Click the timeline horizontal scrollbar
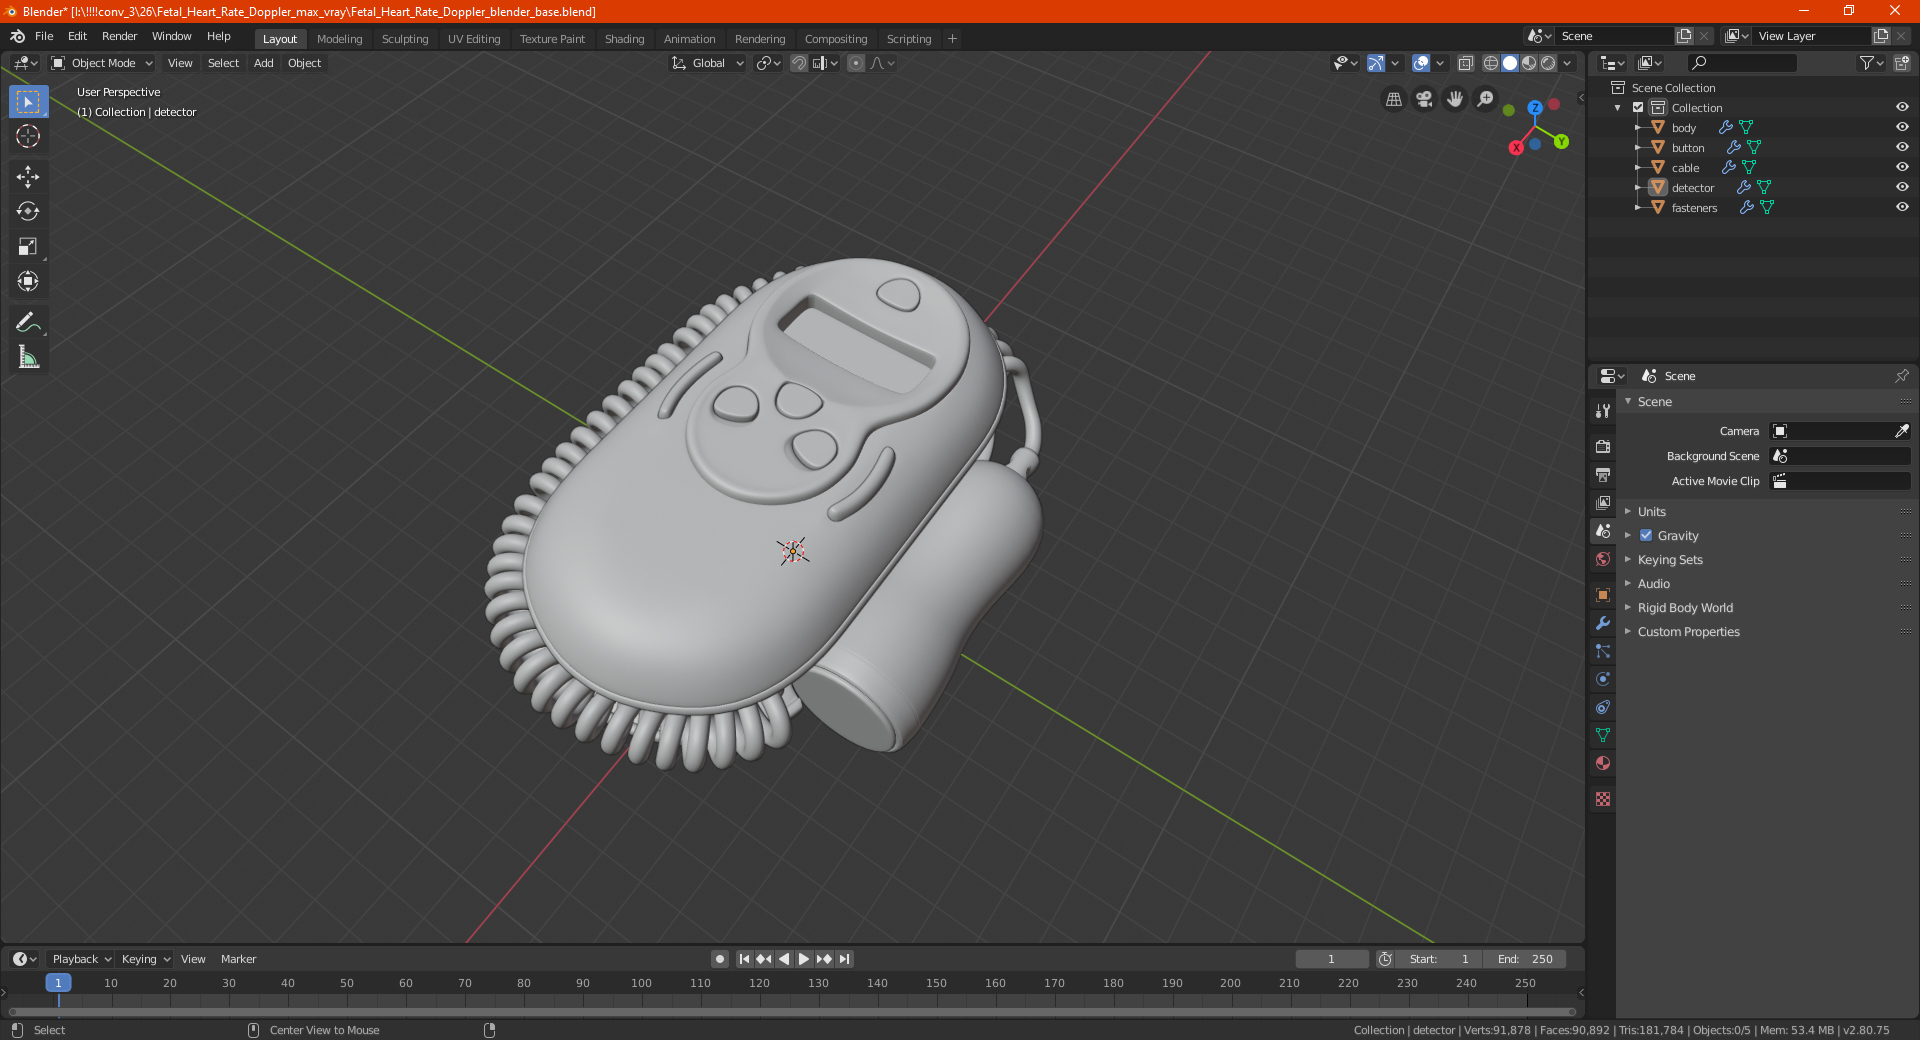This screenshot has height=1040, width=1920. 792,1012
